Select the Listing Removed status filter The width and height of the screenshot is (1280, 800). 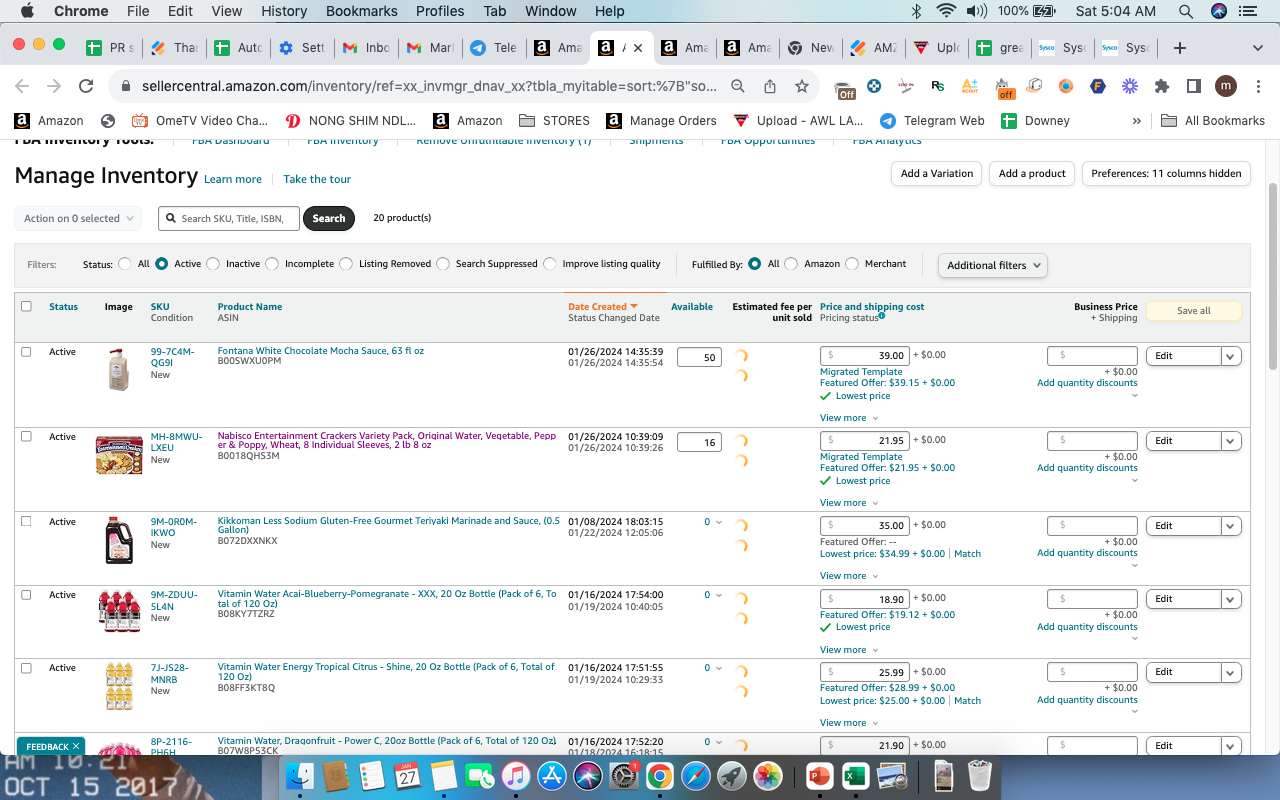coord(346,264)
